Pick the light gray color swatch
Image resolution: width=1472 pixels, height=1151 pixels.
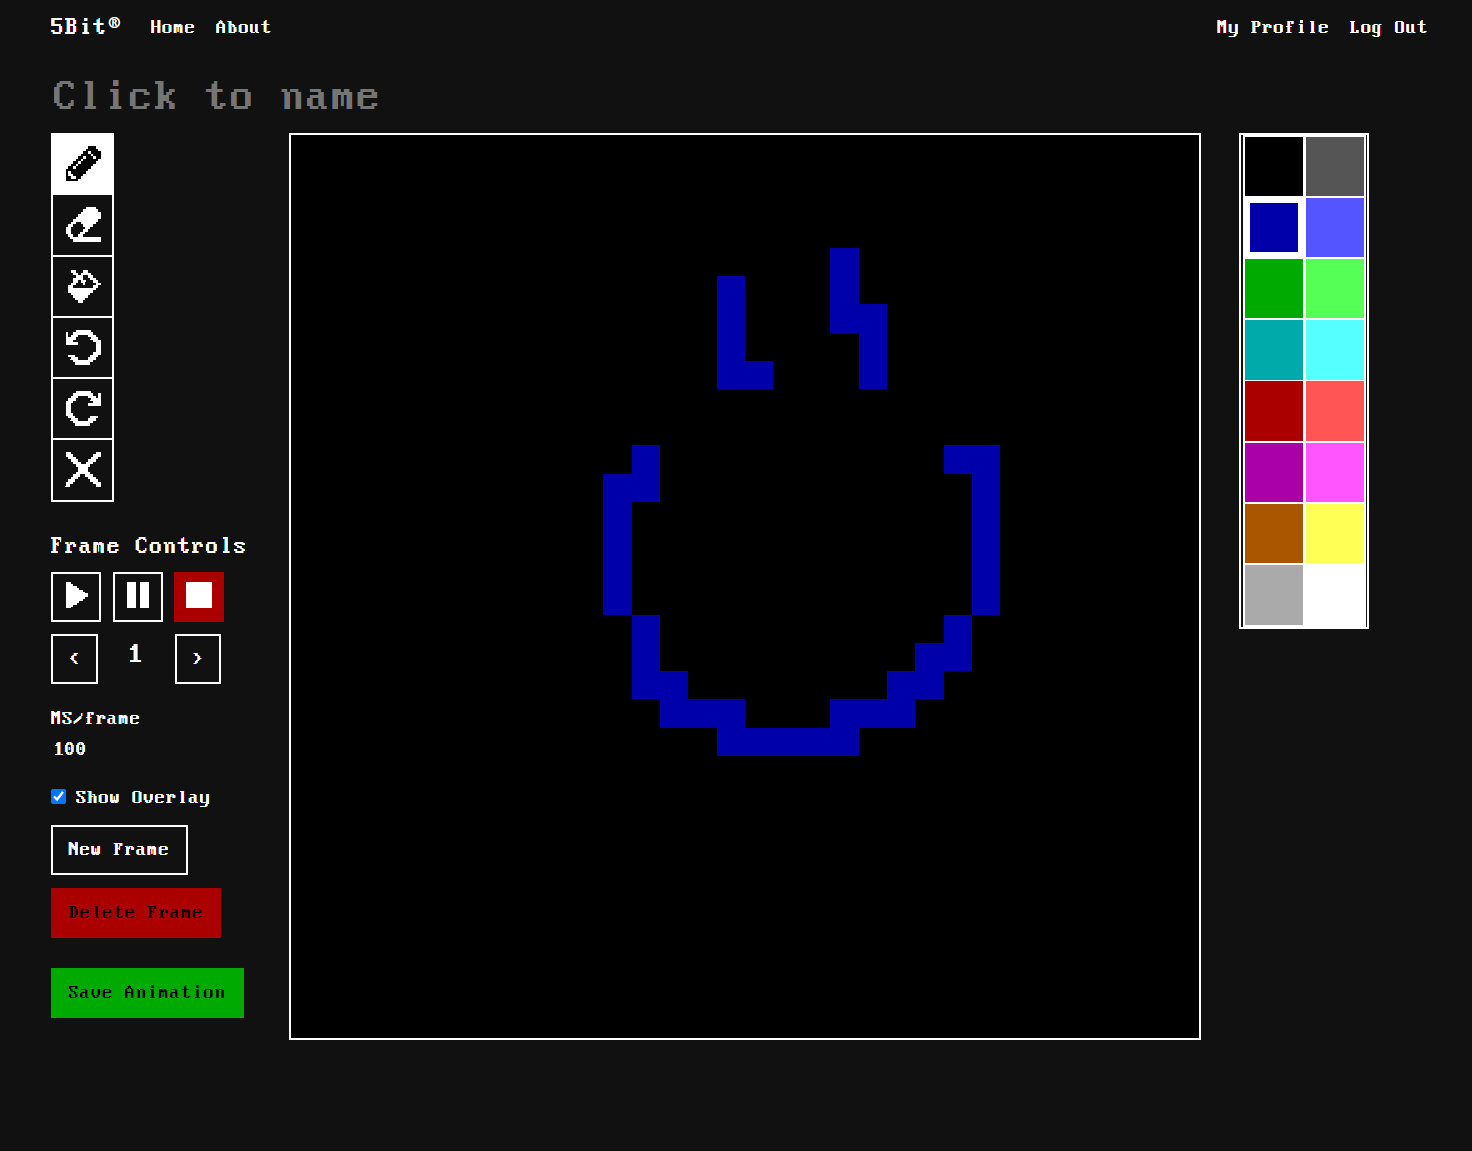click(x=1274, y=594)
